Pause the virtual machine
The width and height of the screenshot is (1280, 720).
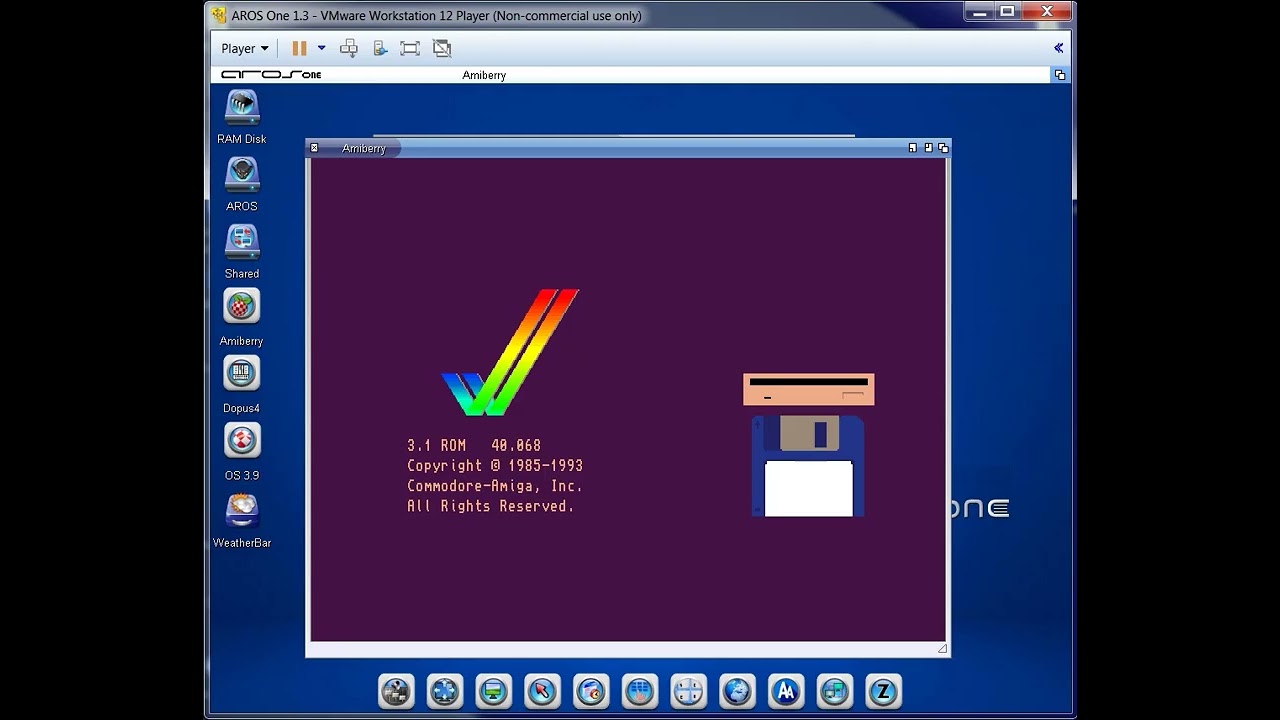(299, 48)
